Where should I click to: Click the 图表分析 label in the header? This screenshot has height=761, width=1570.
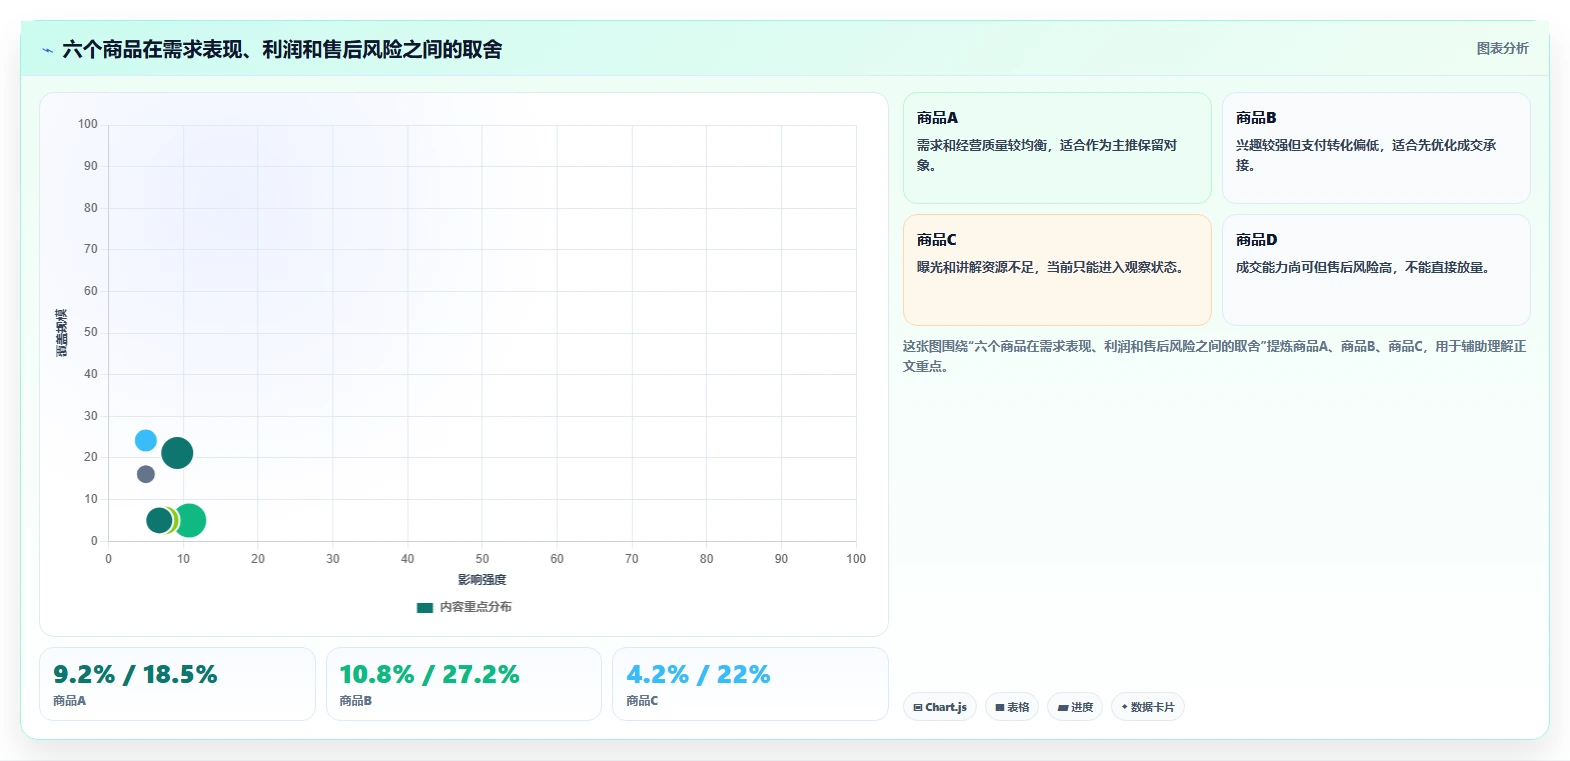[1502, 48]
